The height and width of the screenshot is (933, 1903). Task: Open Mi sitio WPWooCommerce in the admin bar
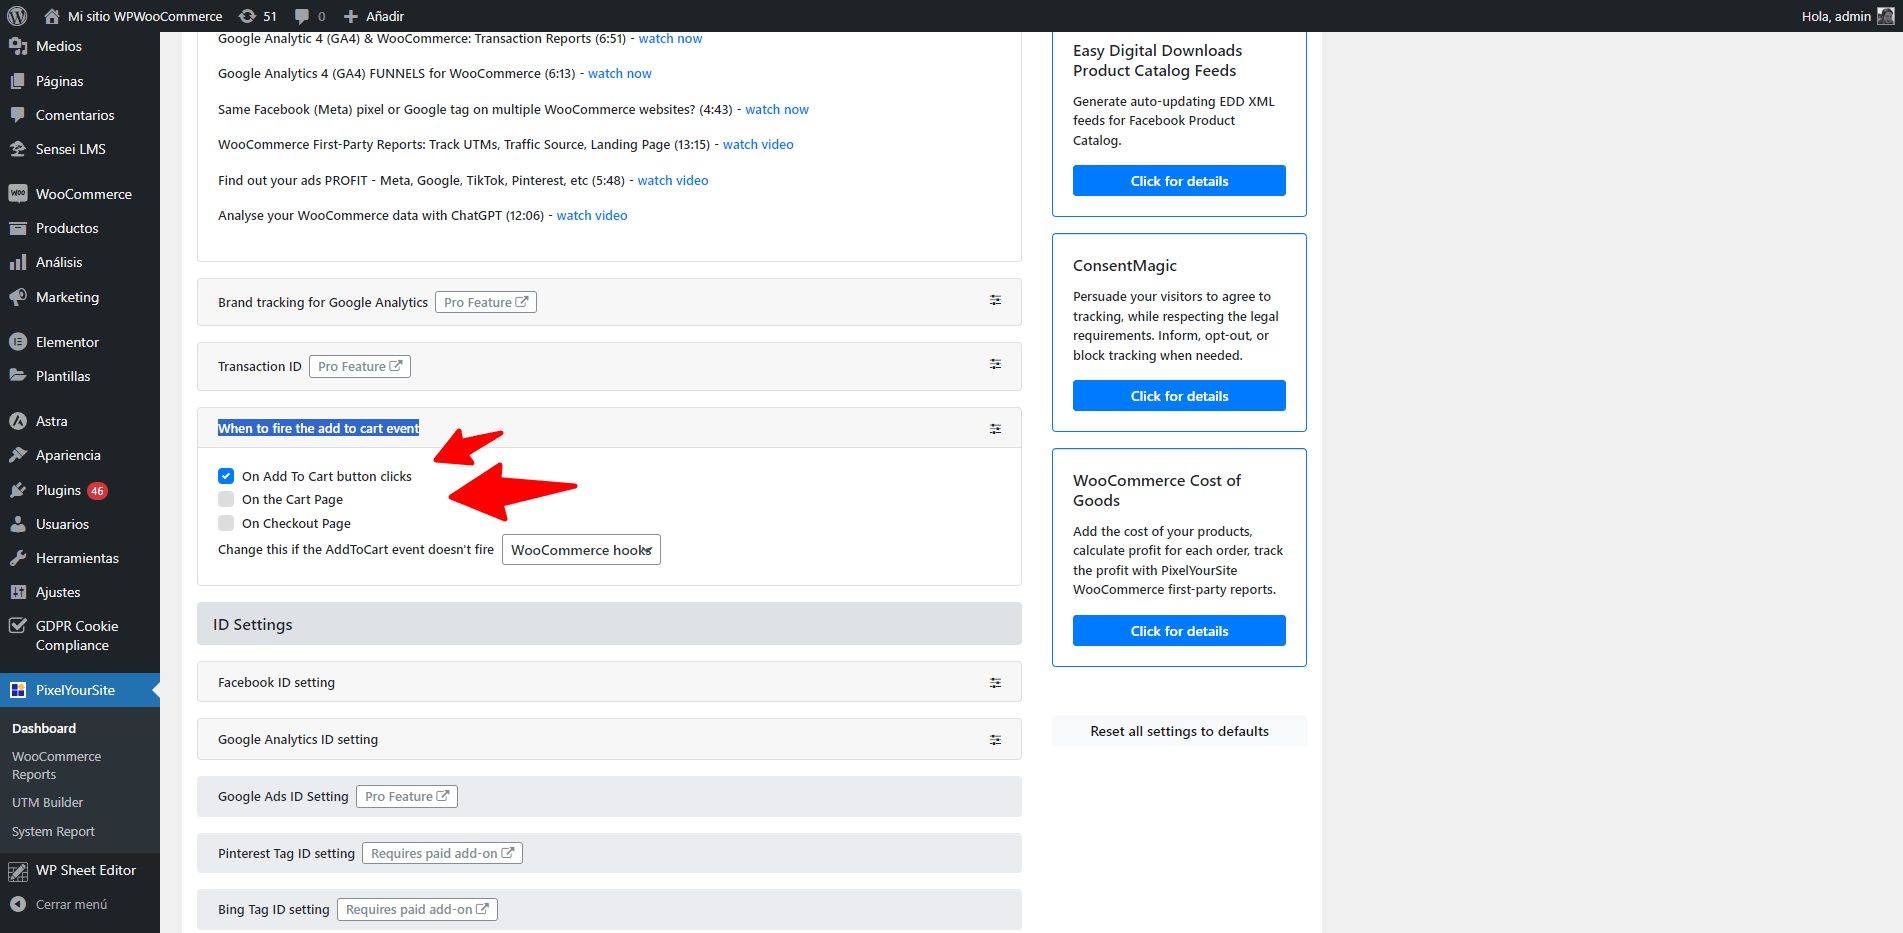tap(145, 16)
